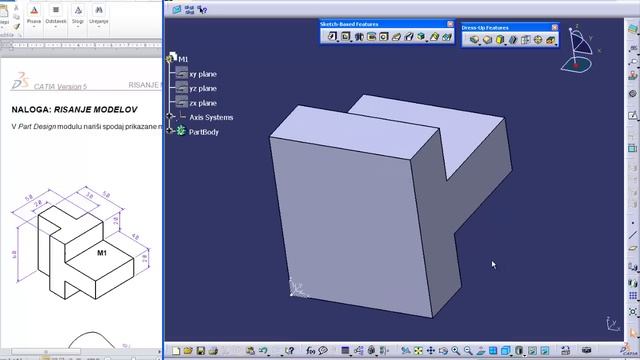Click the Fly Mode icon in view toolbar
This screenshot has width=640, height=360.
pyautogui.click(x=405, y=351)
